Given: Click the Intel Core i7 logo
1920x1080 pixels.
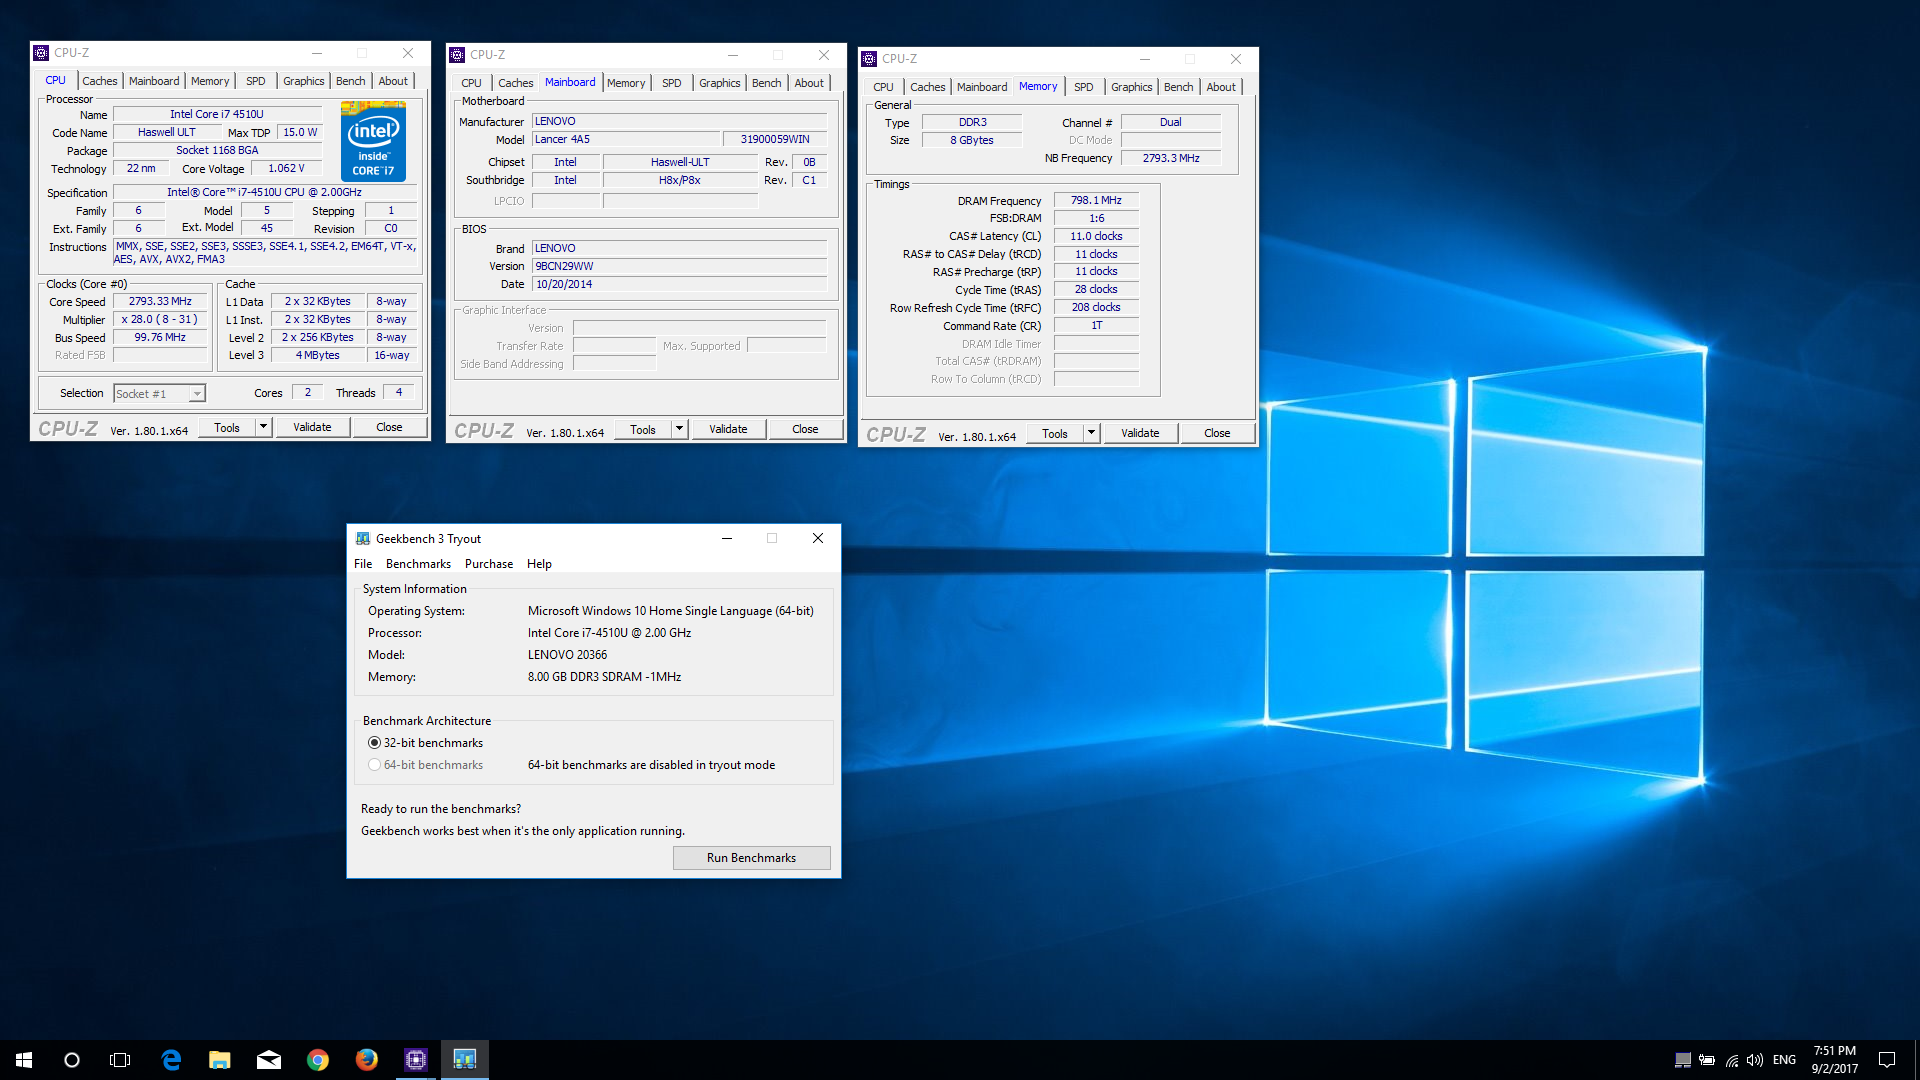Looking at the screenshot, I should pyautogui.click(x=373, y=141).
